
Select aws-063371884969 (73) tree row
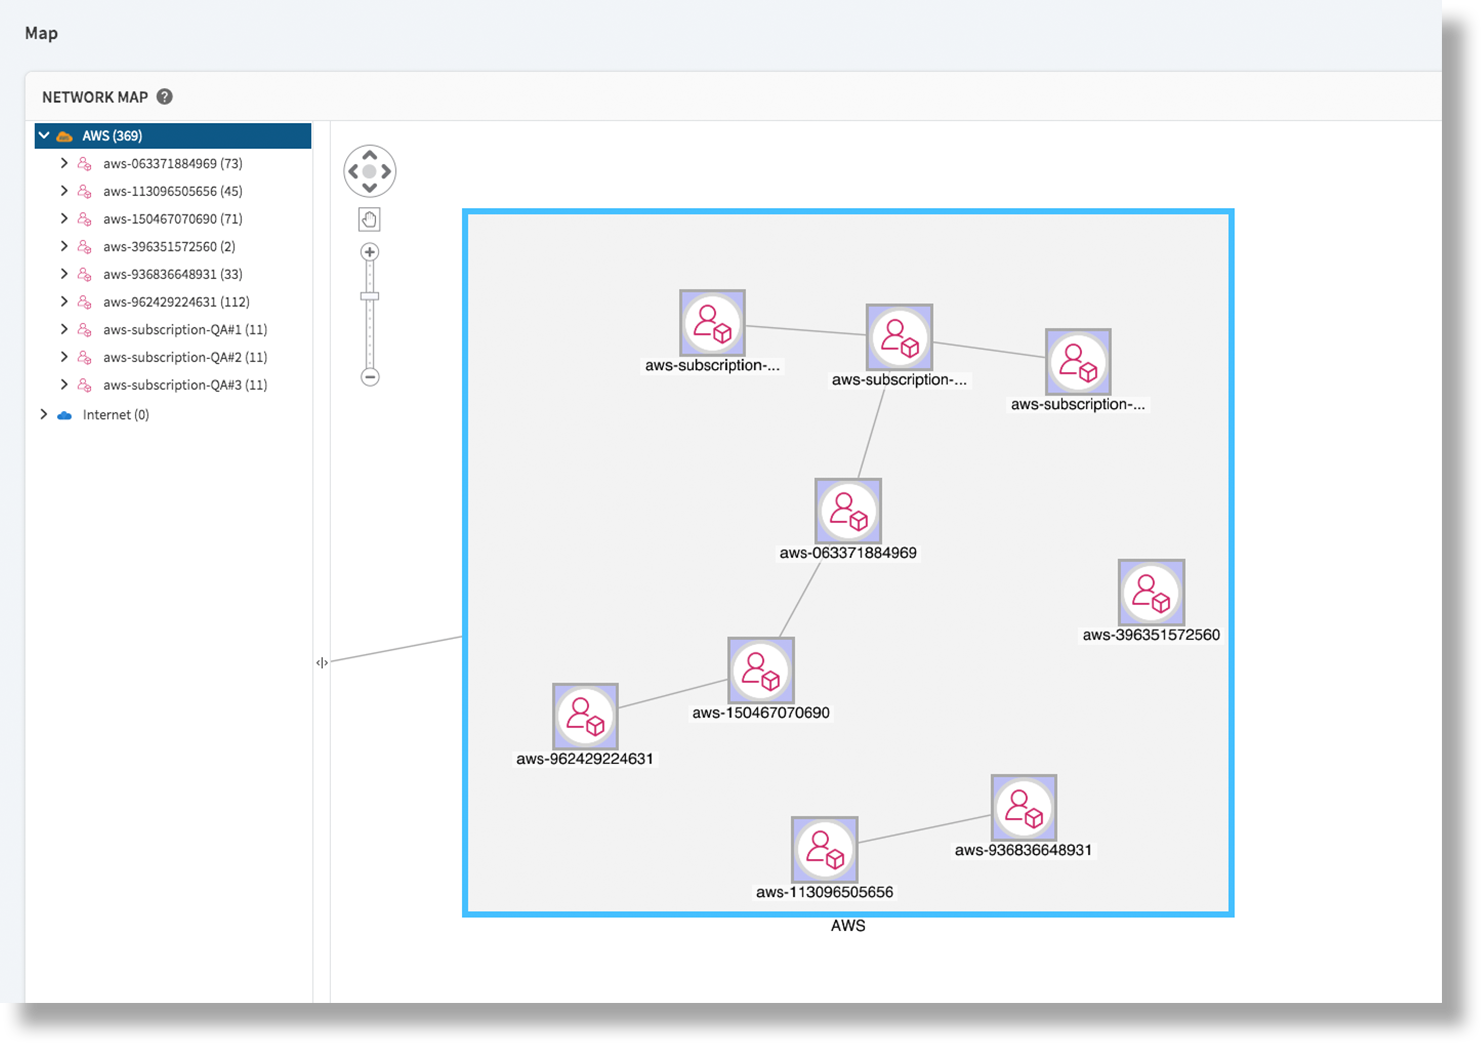coord(173,163)
